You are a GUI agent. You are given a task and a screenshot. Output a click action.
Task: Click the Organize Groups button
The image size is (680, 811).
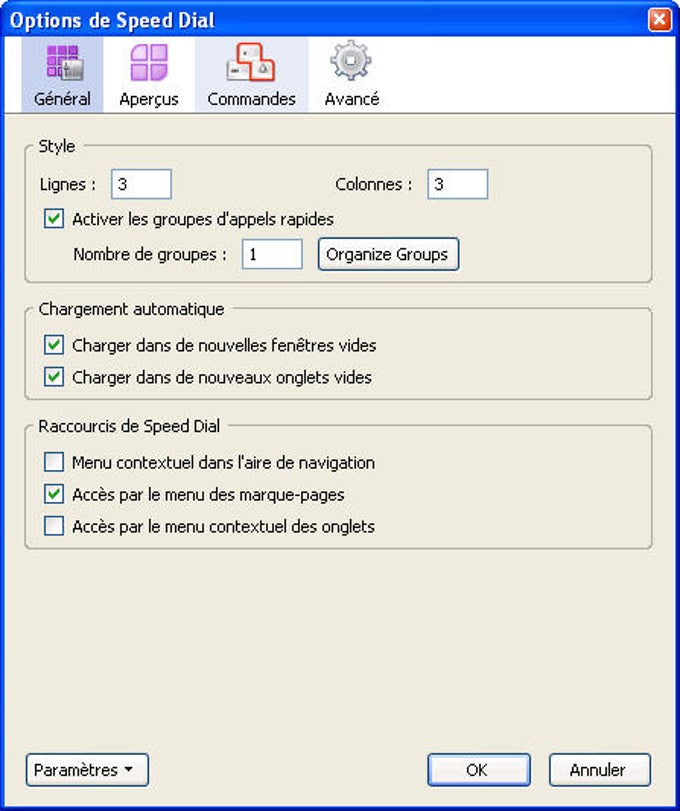(388, 254)
